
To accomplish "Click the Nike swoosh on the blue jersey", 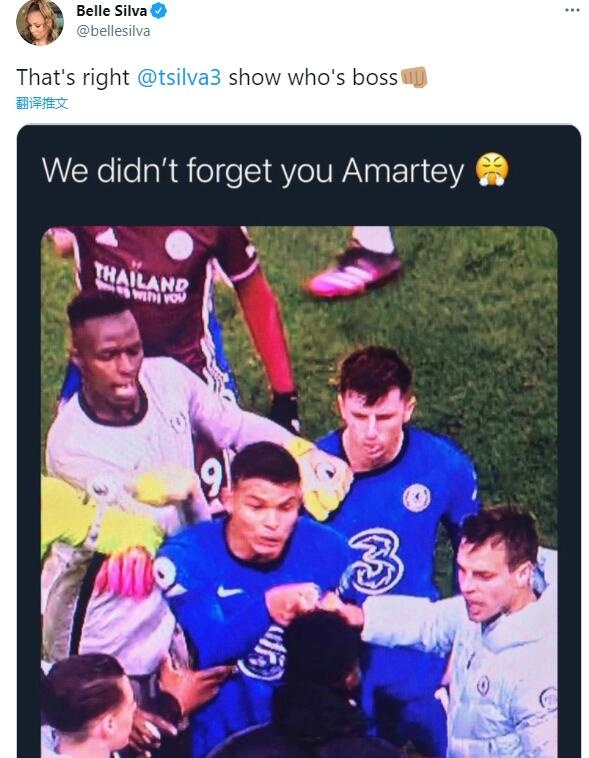I will (x=229, y=591).
